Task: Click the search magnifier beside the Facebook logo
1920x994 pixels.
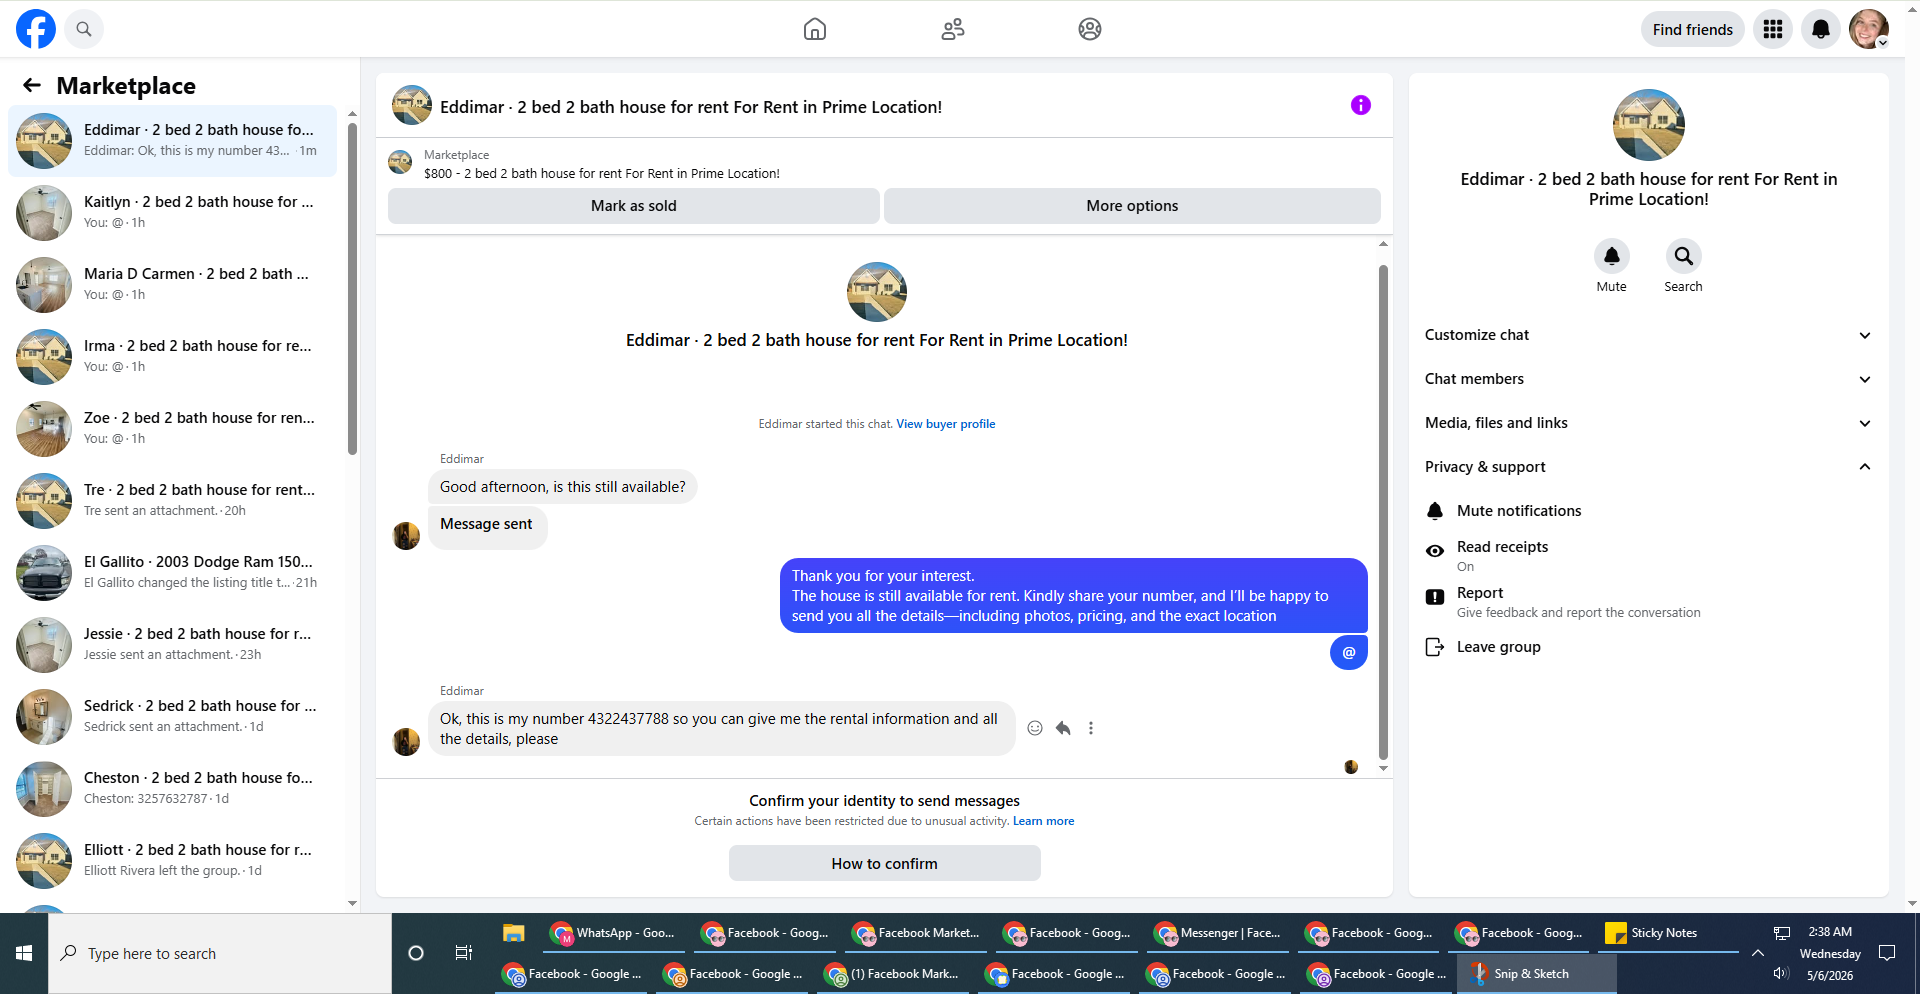Action: 84,29
